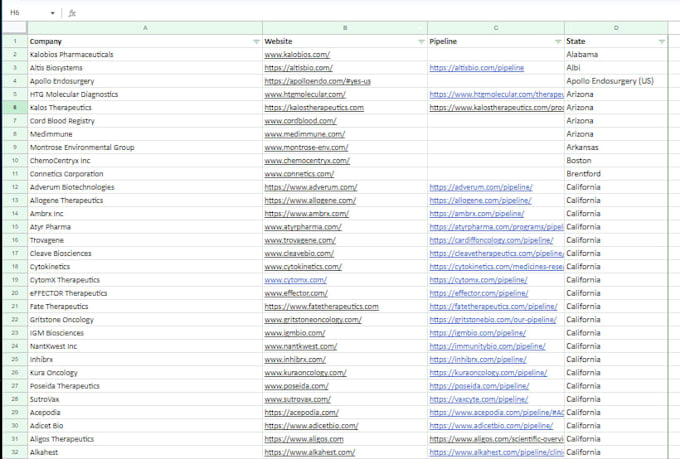Open https://vaxcyte.com/pipeline/ link
Screen dimensions: 680x459
(479, 399)
